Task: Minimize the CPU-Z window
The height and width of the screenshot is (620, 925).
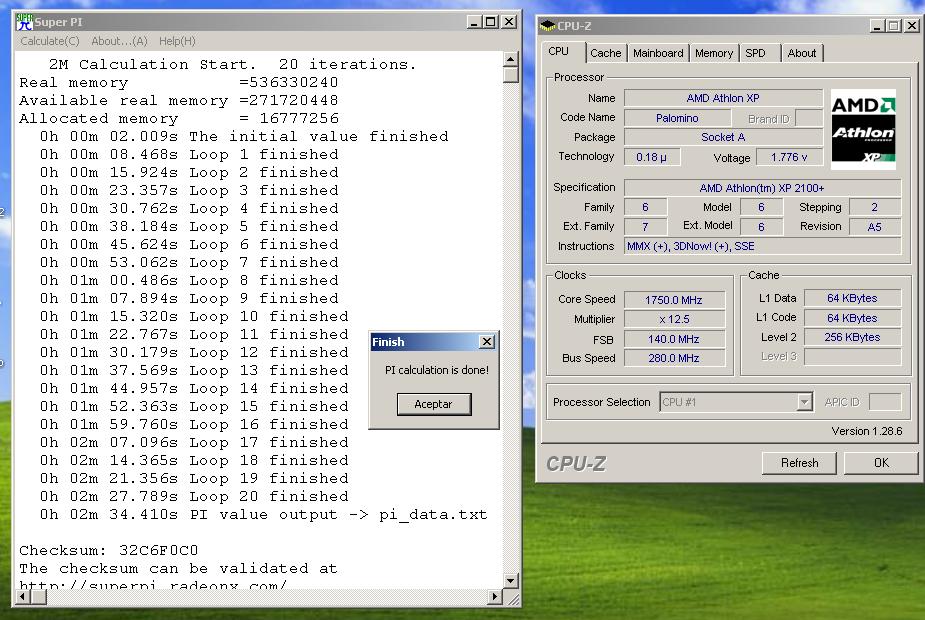Action: click(877, 26)
